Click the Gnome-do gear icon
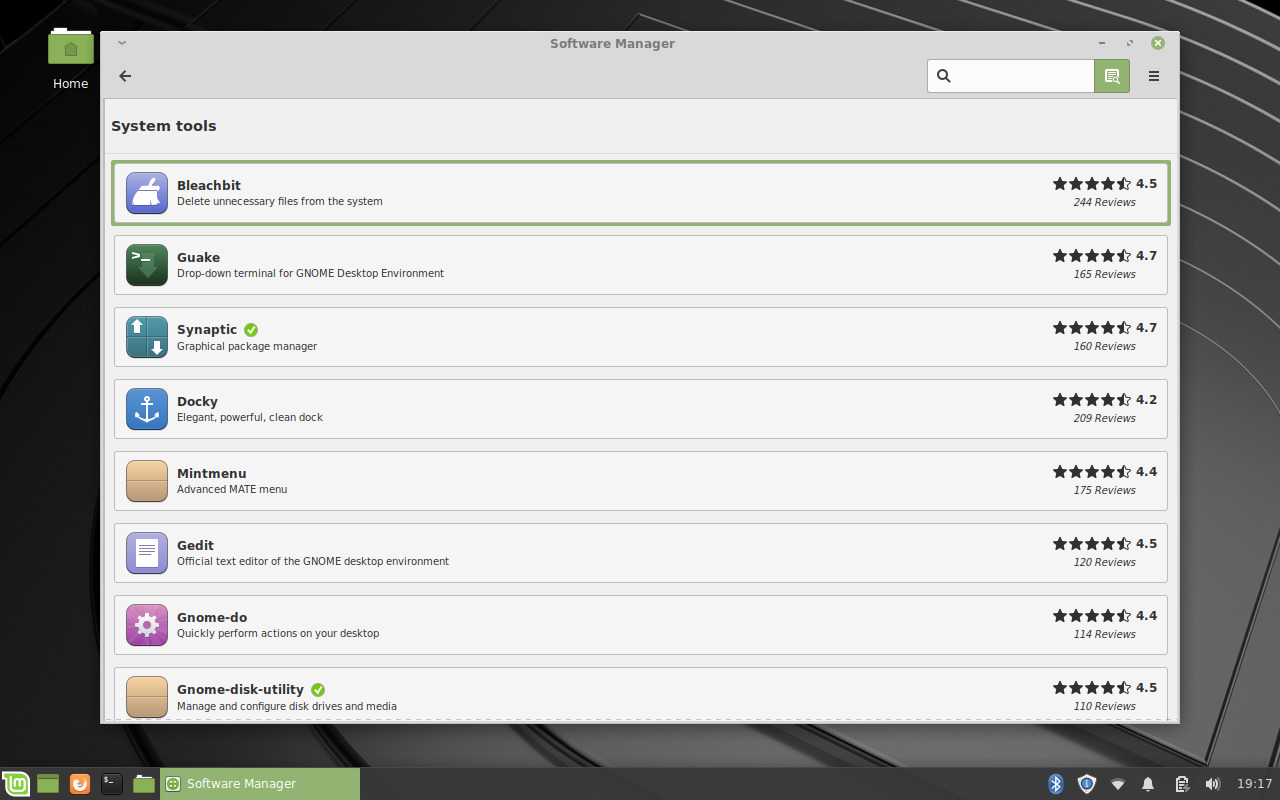The height and width of the screenshot is (800, 1280). (x=146, y=625)
